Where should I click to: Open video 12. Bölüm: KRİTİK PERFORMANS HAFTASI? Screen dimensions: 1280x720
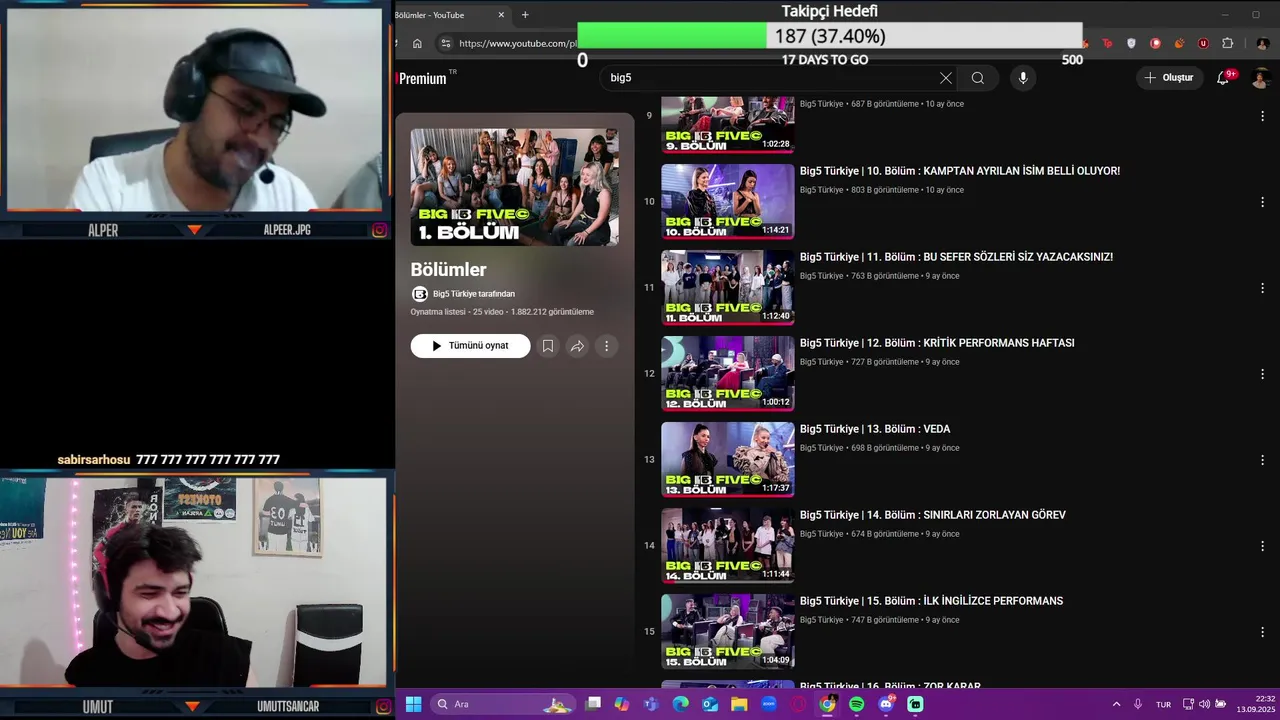[937, 343]
